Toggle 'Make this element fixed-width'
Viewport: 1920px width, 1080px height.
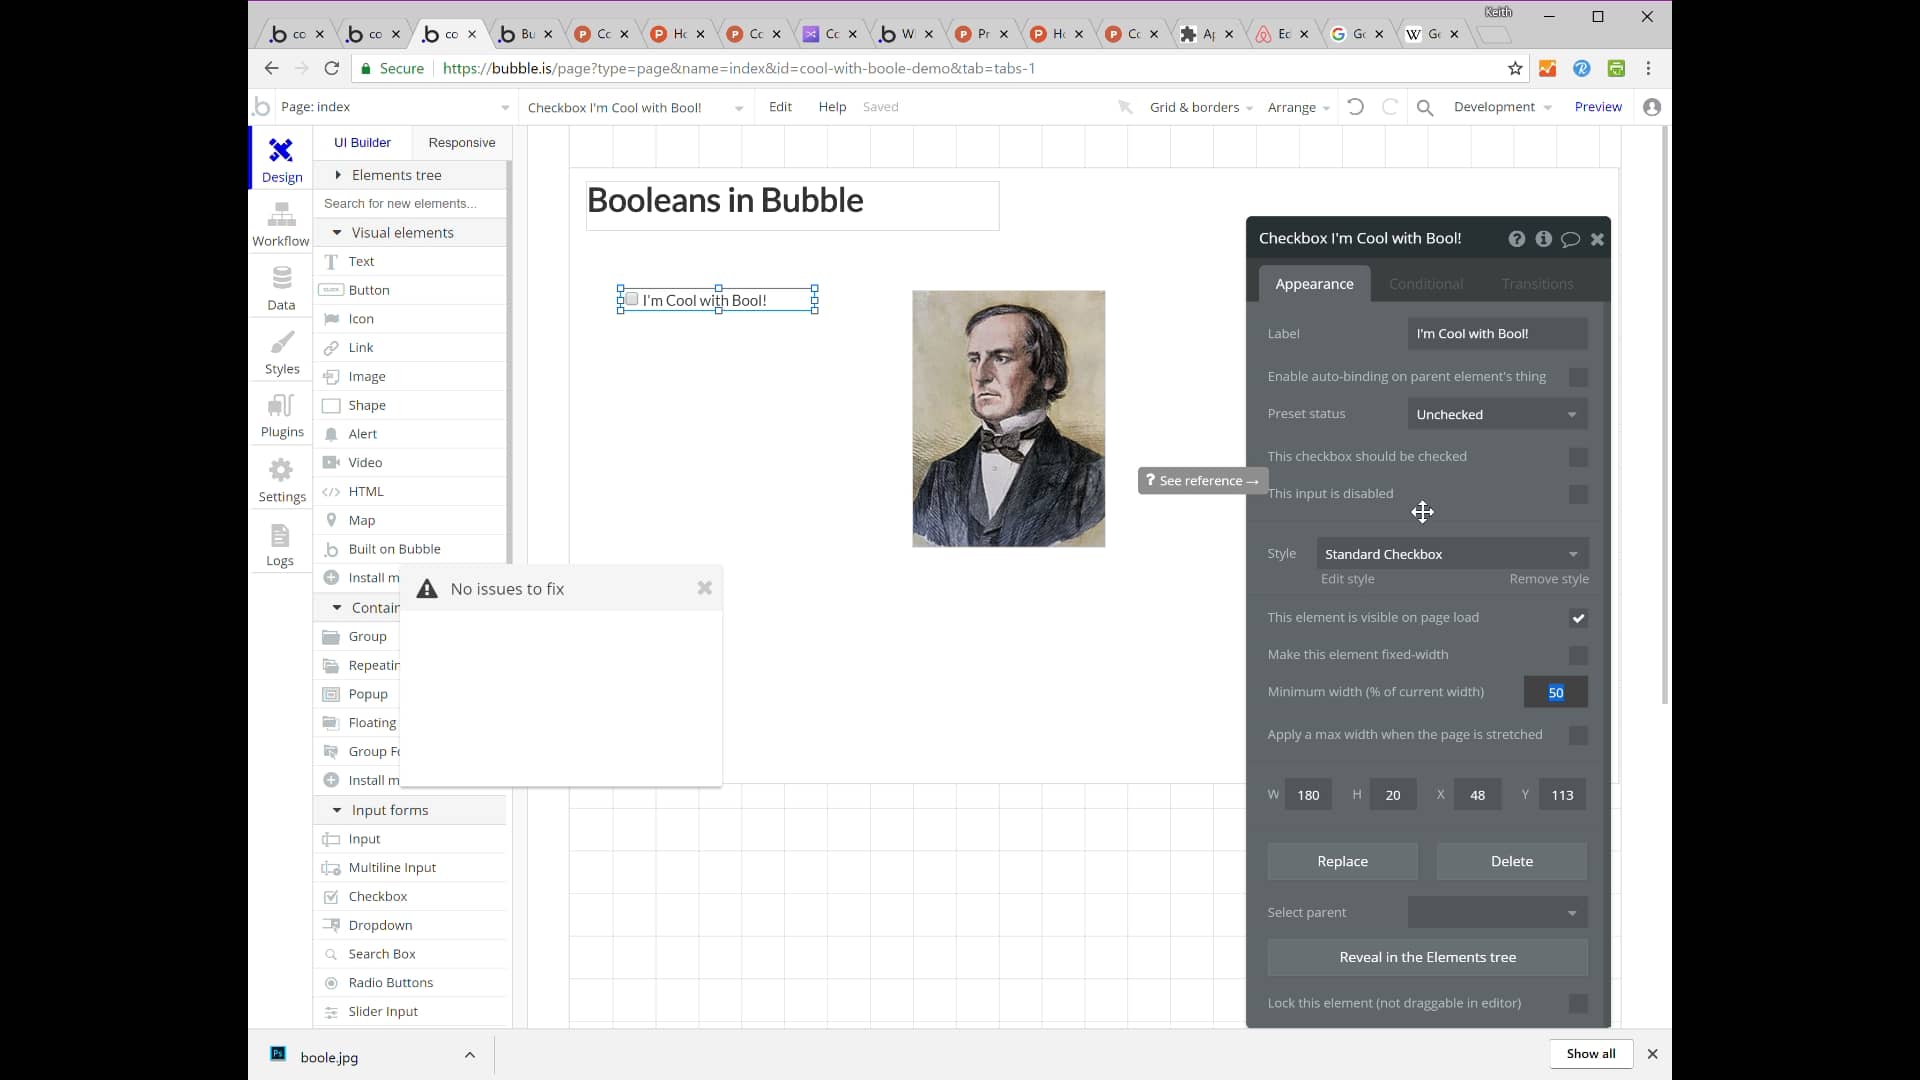pos(1578,656)
